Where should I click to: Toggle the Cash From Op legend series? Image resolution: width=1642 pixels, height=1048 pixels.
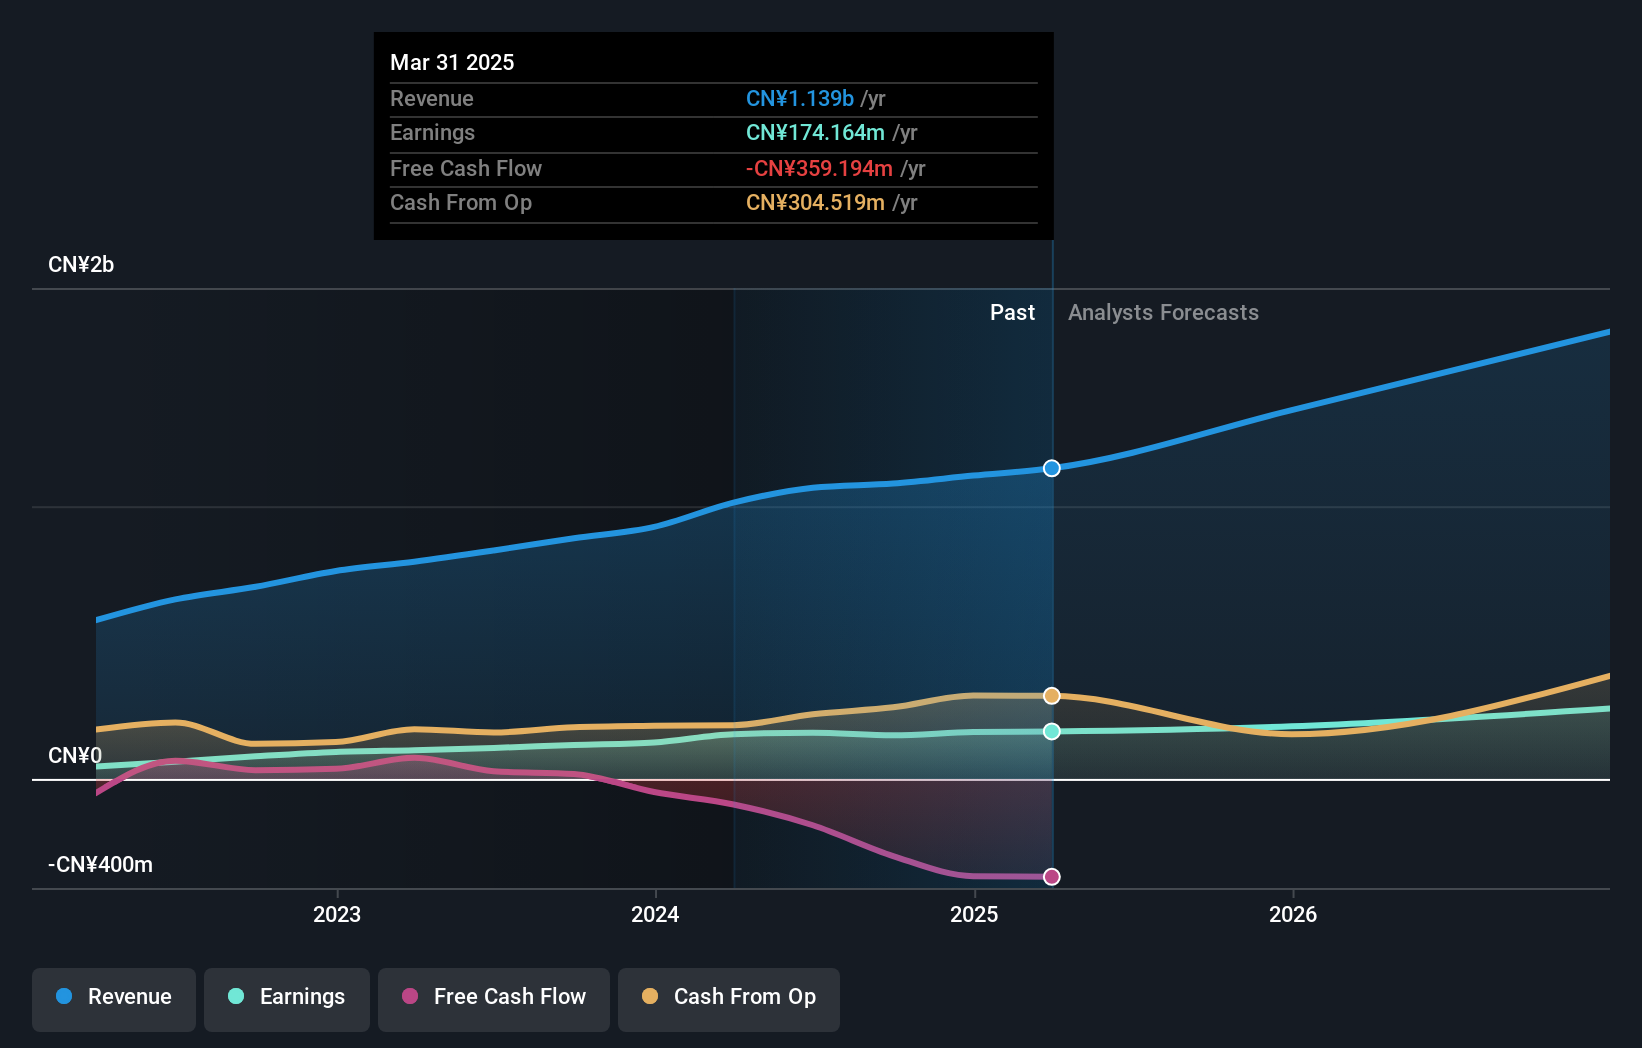tap(729, 999)
